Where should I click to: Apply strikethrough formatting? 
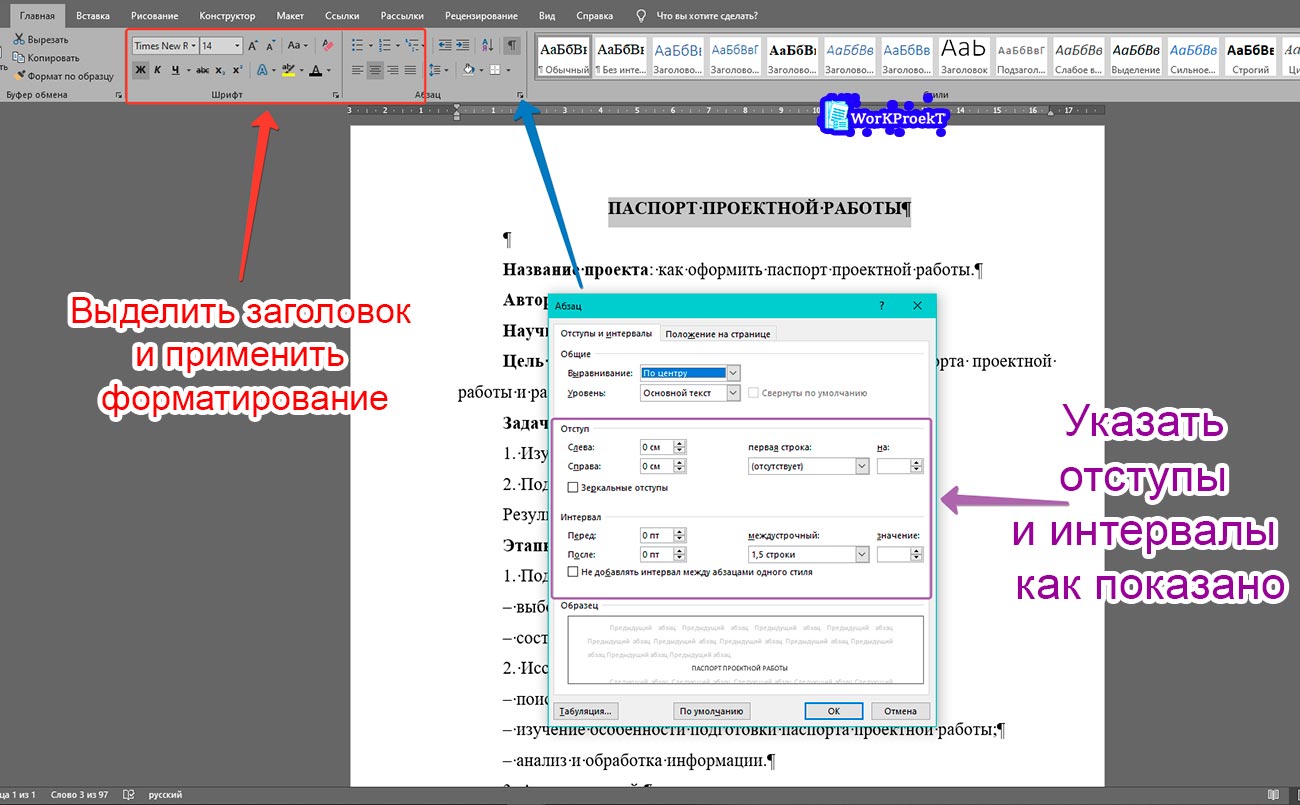tap(203, 69)
